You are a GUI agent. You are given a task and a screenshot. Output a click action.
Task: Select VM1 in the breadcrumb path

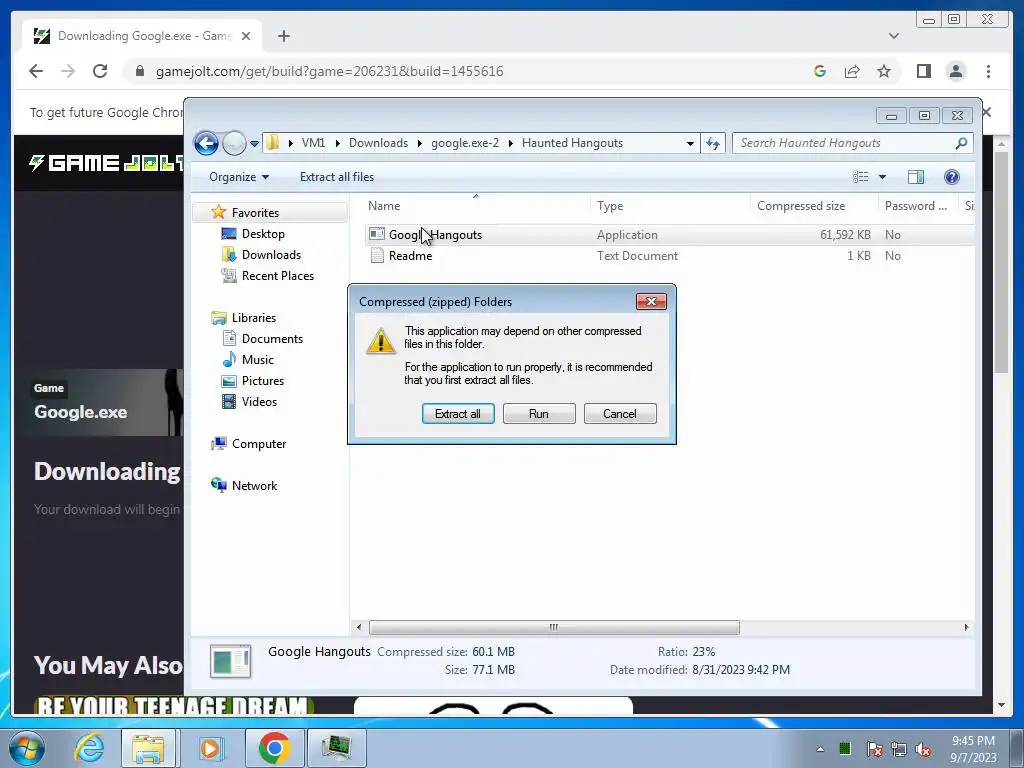click(x=313, y=143)
